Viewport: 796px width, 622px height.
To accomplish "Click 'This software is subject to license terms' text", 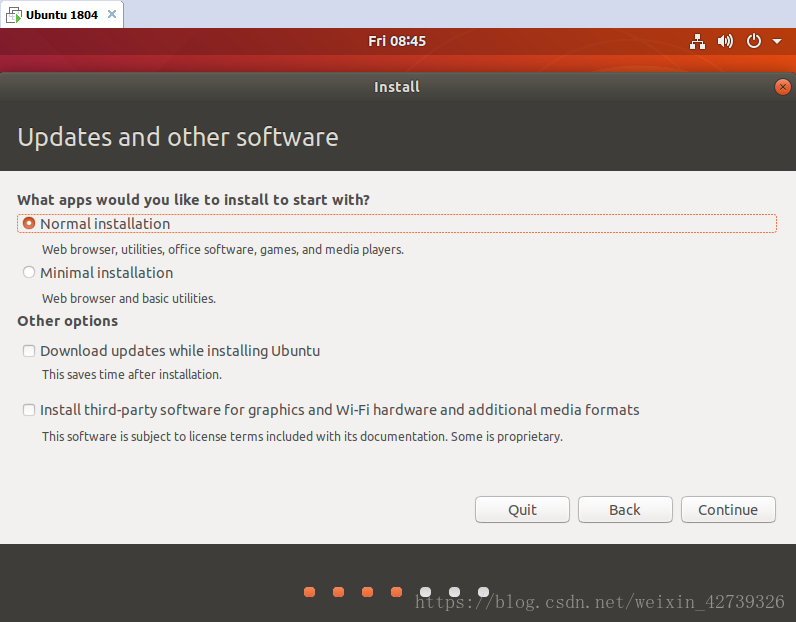I will pos(303,437).
